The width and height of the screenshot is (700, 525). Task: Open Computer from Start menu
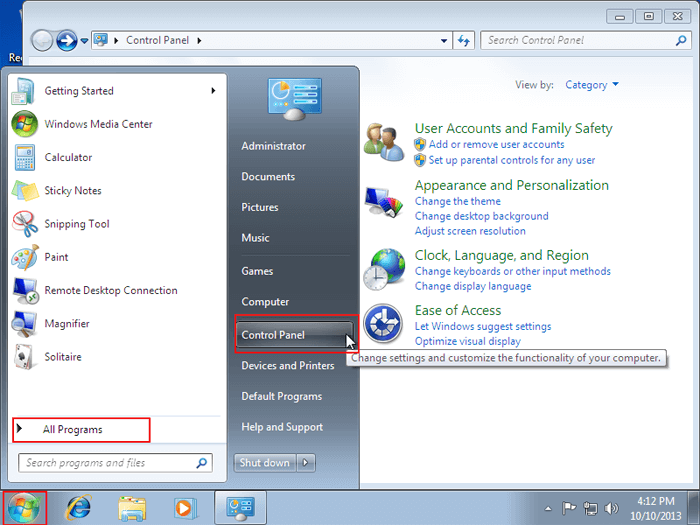click(x=265, y=302)
